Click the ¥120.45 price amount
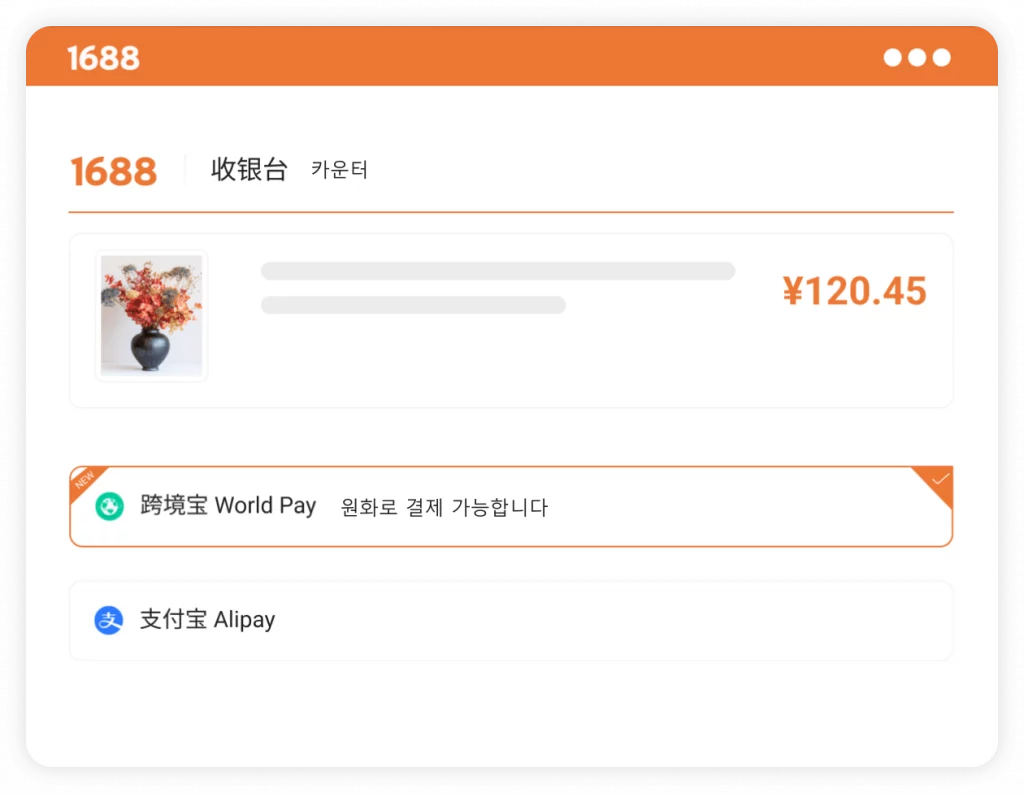Viewport: 1024px width, 793px height. [854, 291]
